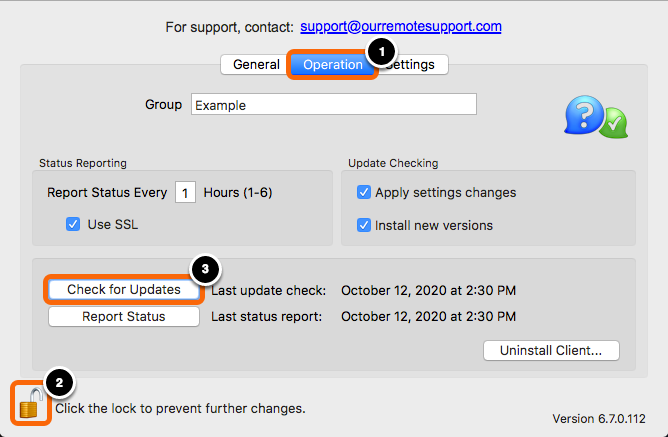Viewport: 668px width, 437px height.
Task: Open the support@ourremotesupport.com email link
Action: (x=400, y=26)
